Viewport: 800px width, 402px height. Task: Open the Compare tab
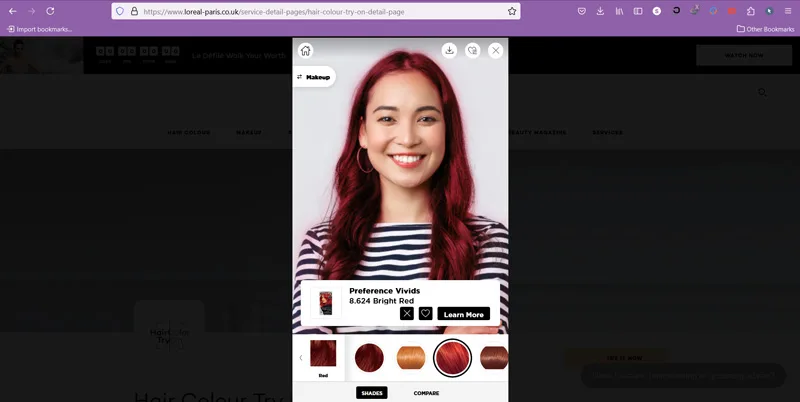click(426, 393)
